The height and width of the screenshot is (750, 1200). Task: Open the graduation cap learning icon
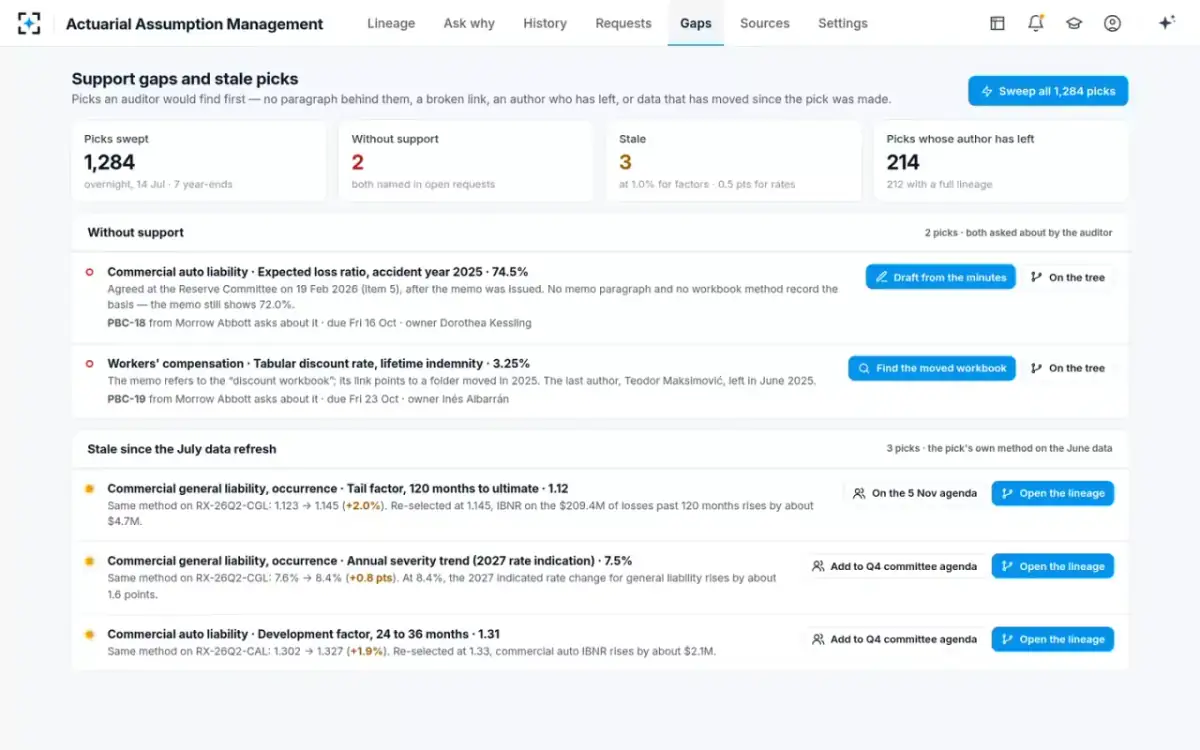(1074, 23)
